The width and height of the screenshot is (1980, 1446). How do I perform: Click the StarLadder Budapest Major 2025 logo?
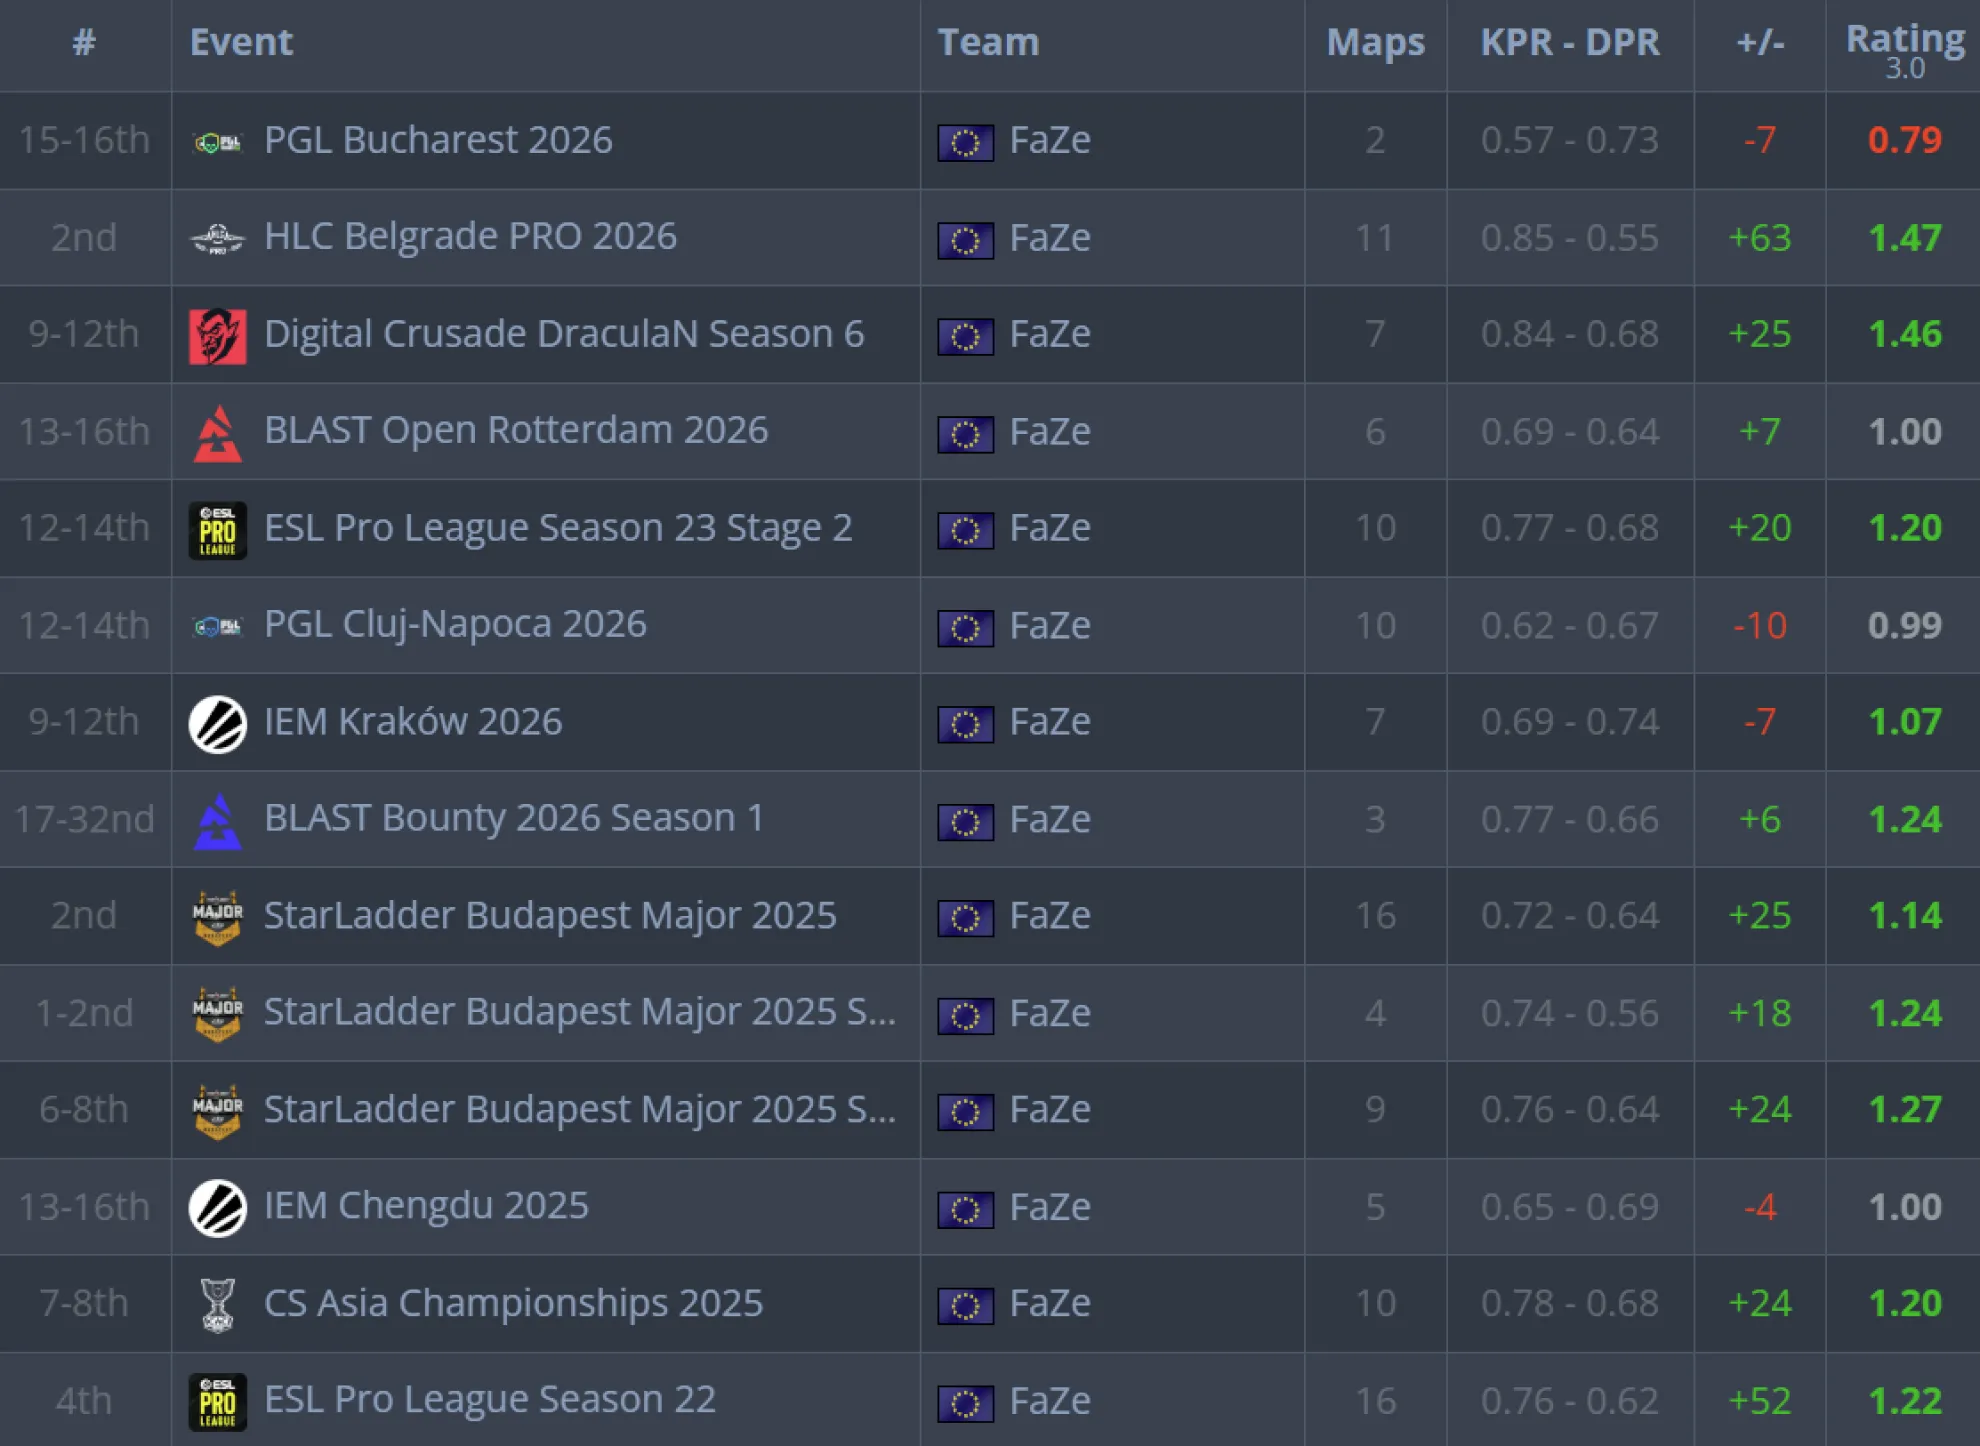click(x=217, y=917)
